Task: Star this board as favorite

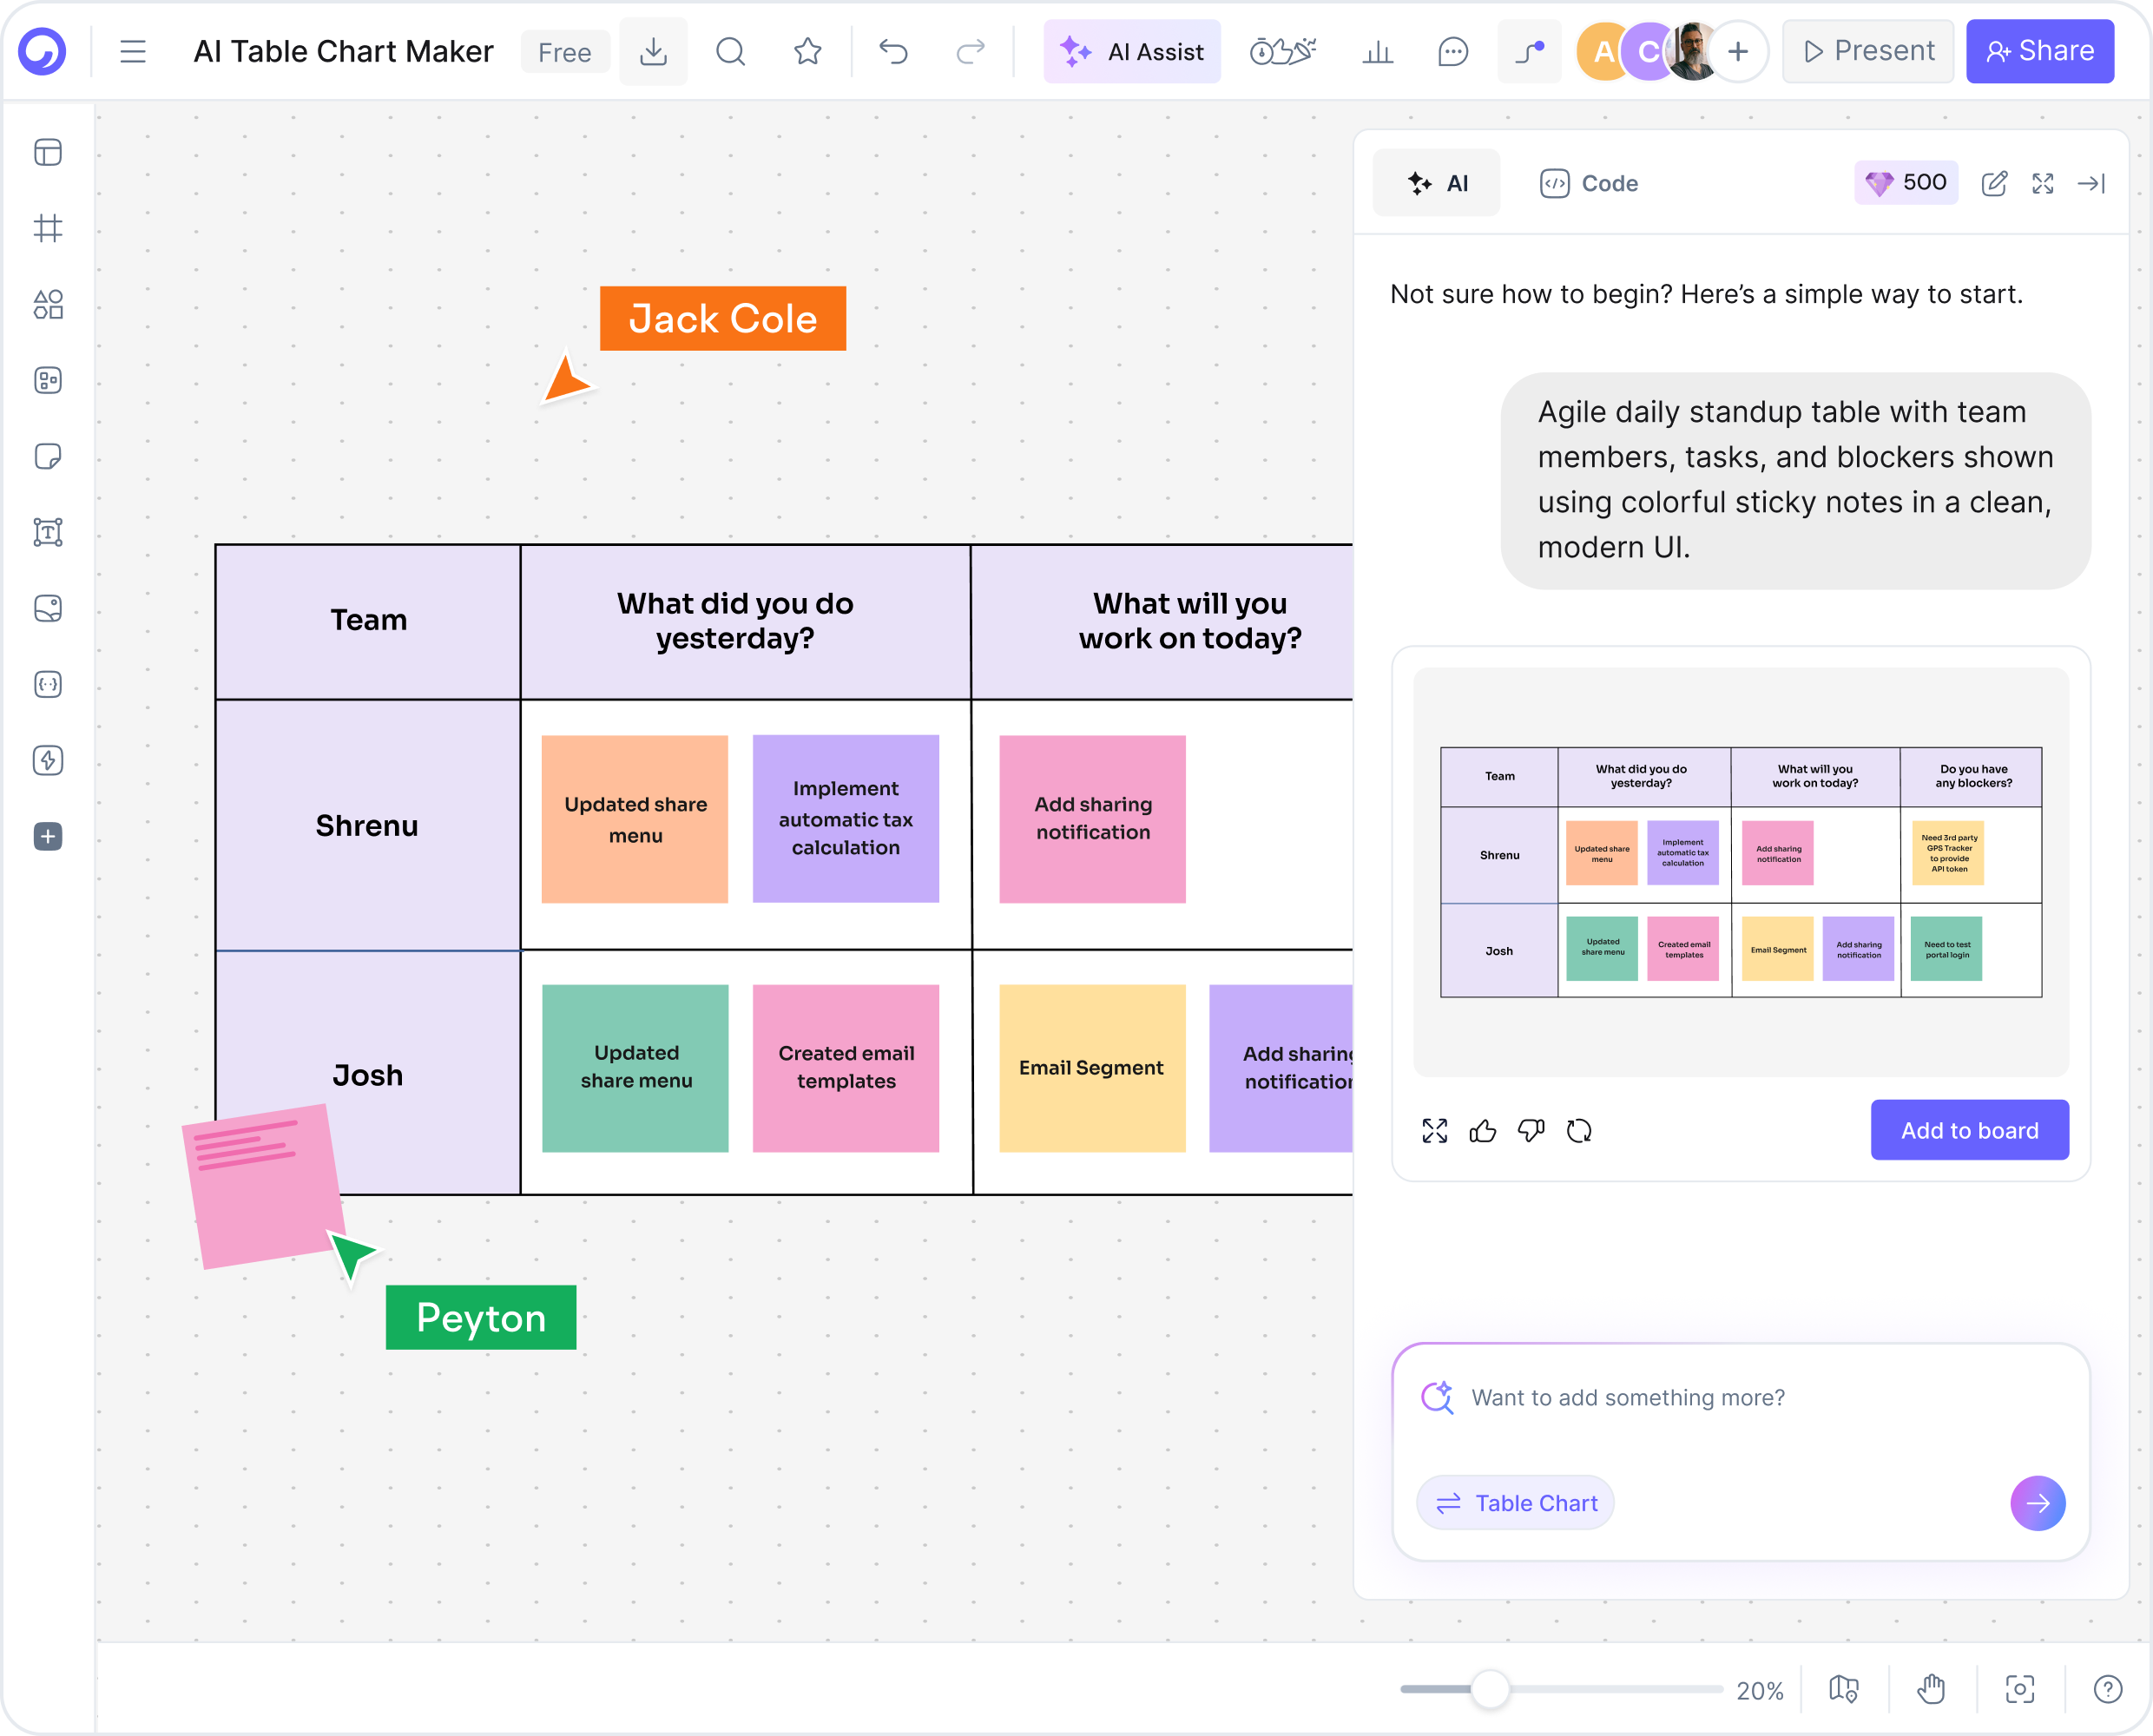Action: [x=808, y=51]
